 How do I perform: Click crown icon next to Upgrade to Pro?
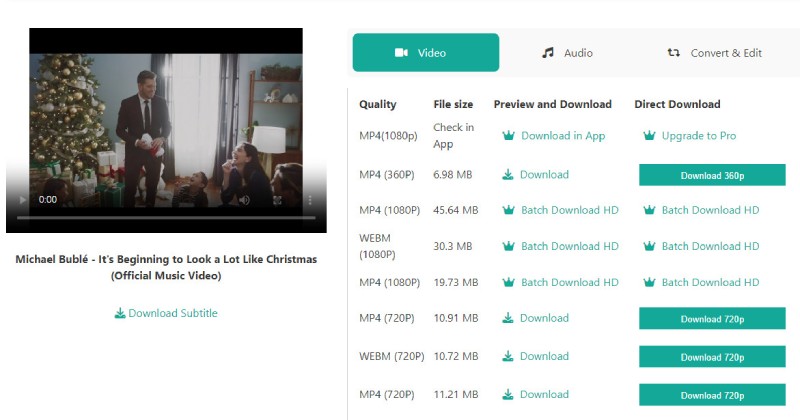tap(649, 136)
